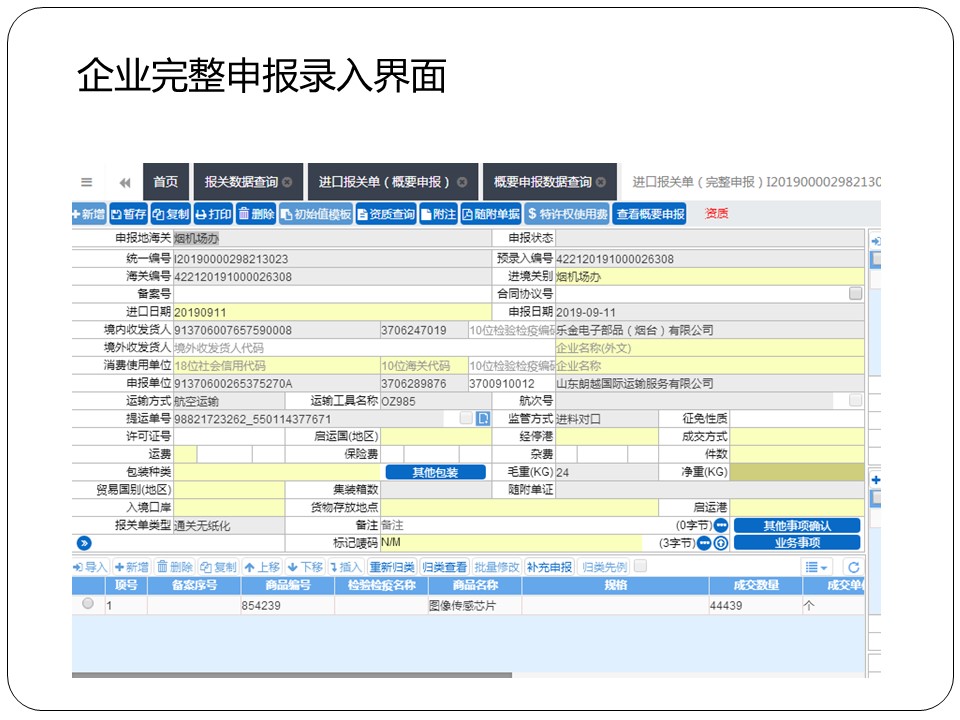
Task: Expand the blue double-chevron below 报关单类型
Action: (84, 543)
